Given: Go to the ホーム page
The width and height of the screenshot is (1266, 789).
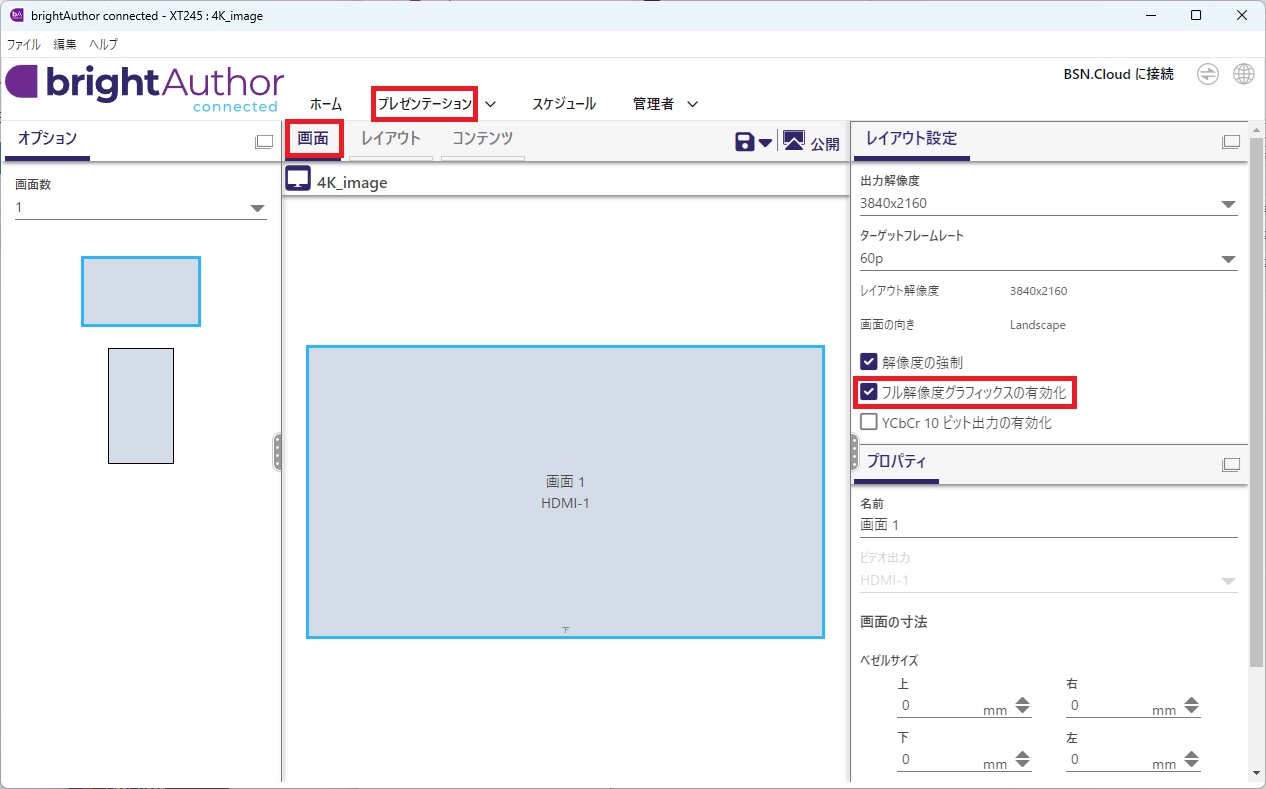Looking at the screenshot, I should pyautogui.click(x=325, y=104).
